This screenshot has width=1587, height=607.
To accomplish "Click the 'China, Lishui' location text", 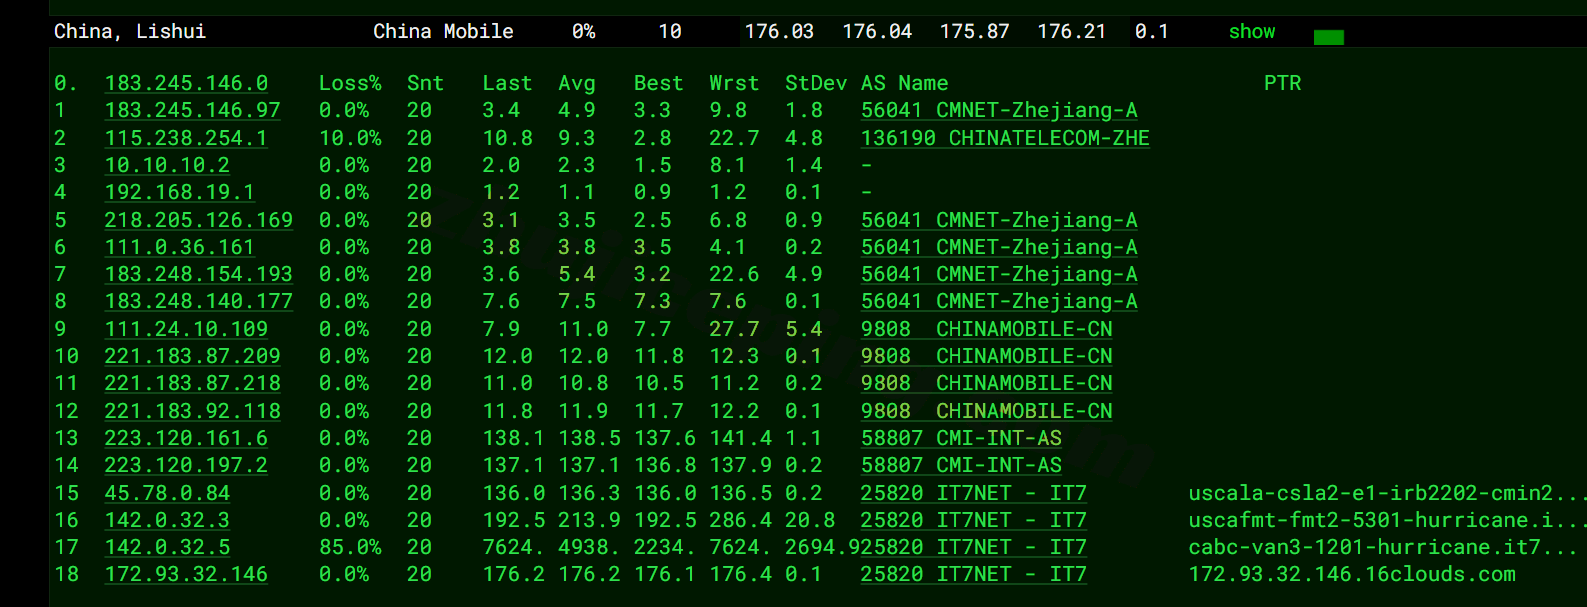I will tap(130, 32).
